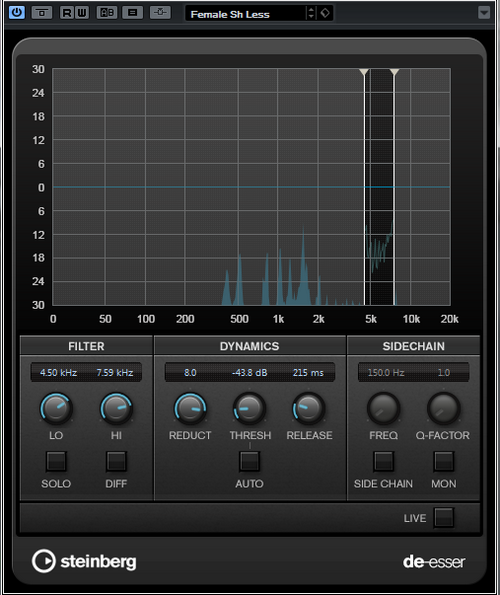Click the de-esser plugin name label
Screen dimensions: 500x595
pyautogui.click(x=434, y=562)
